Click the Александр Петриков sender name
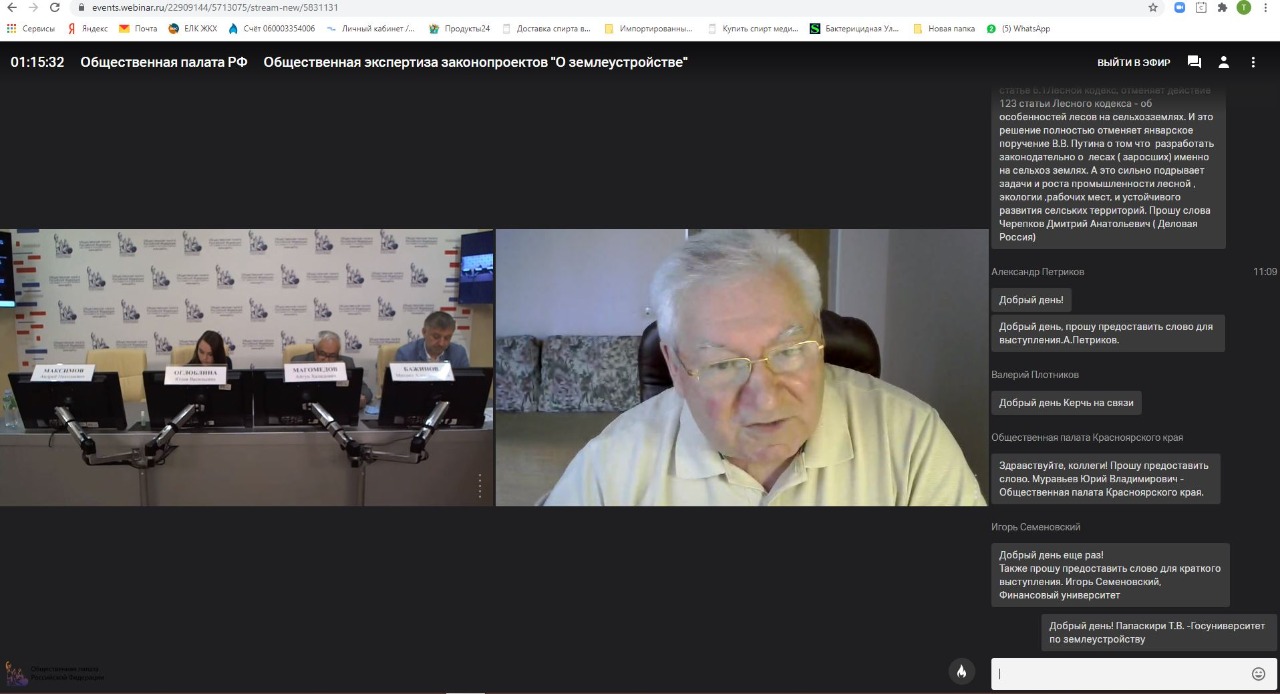This screenshot has width=1280, height=694. (x=1037, y=272)
